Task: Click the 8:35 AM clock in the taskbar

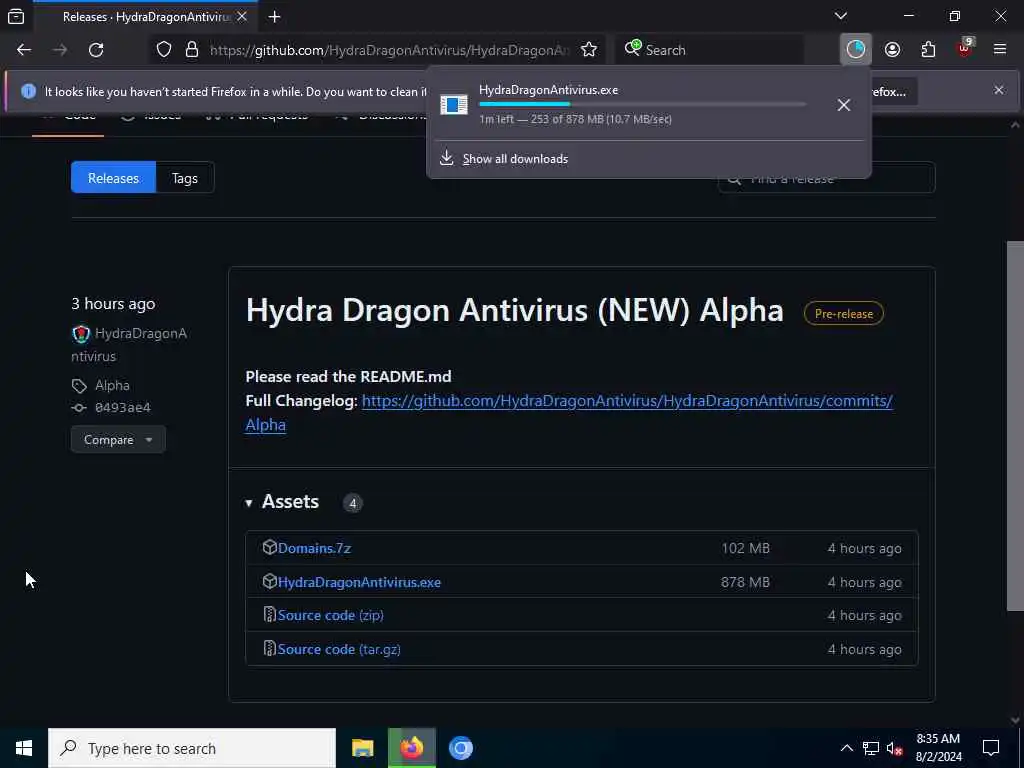Action: coord(938,739)
